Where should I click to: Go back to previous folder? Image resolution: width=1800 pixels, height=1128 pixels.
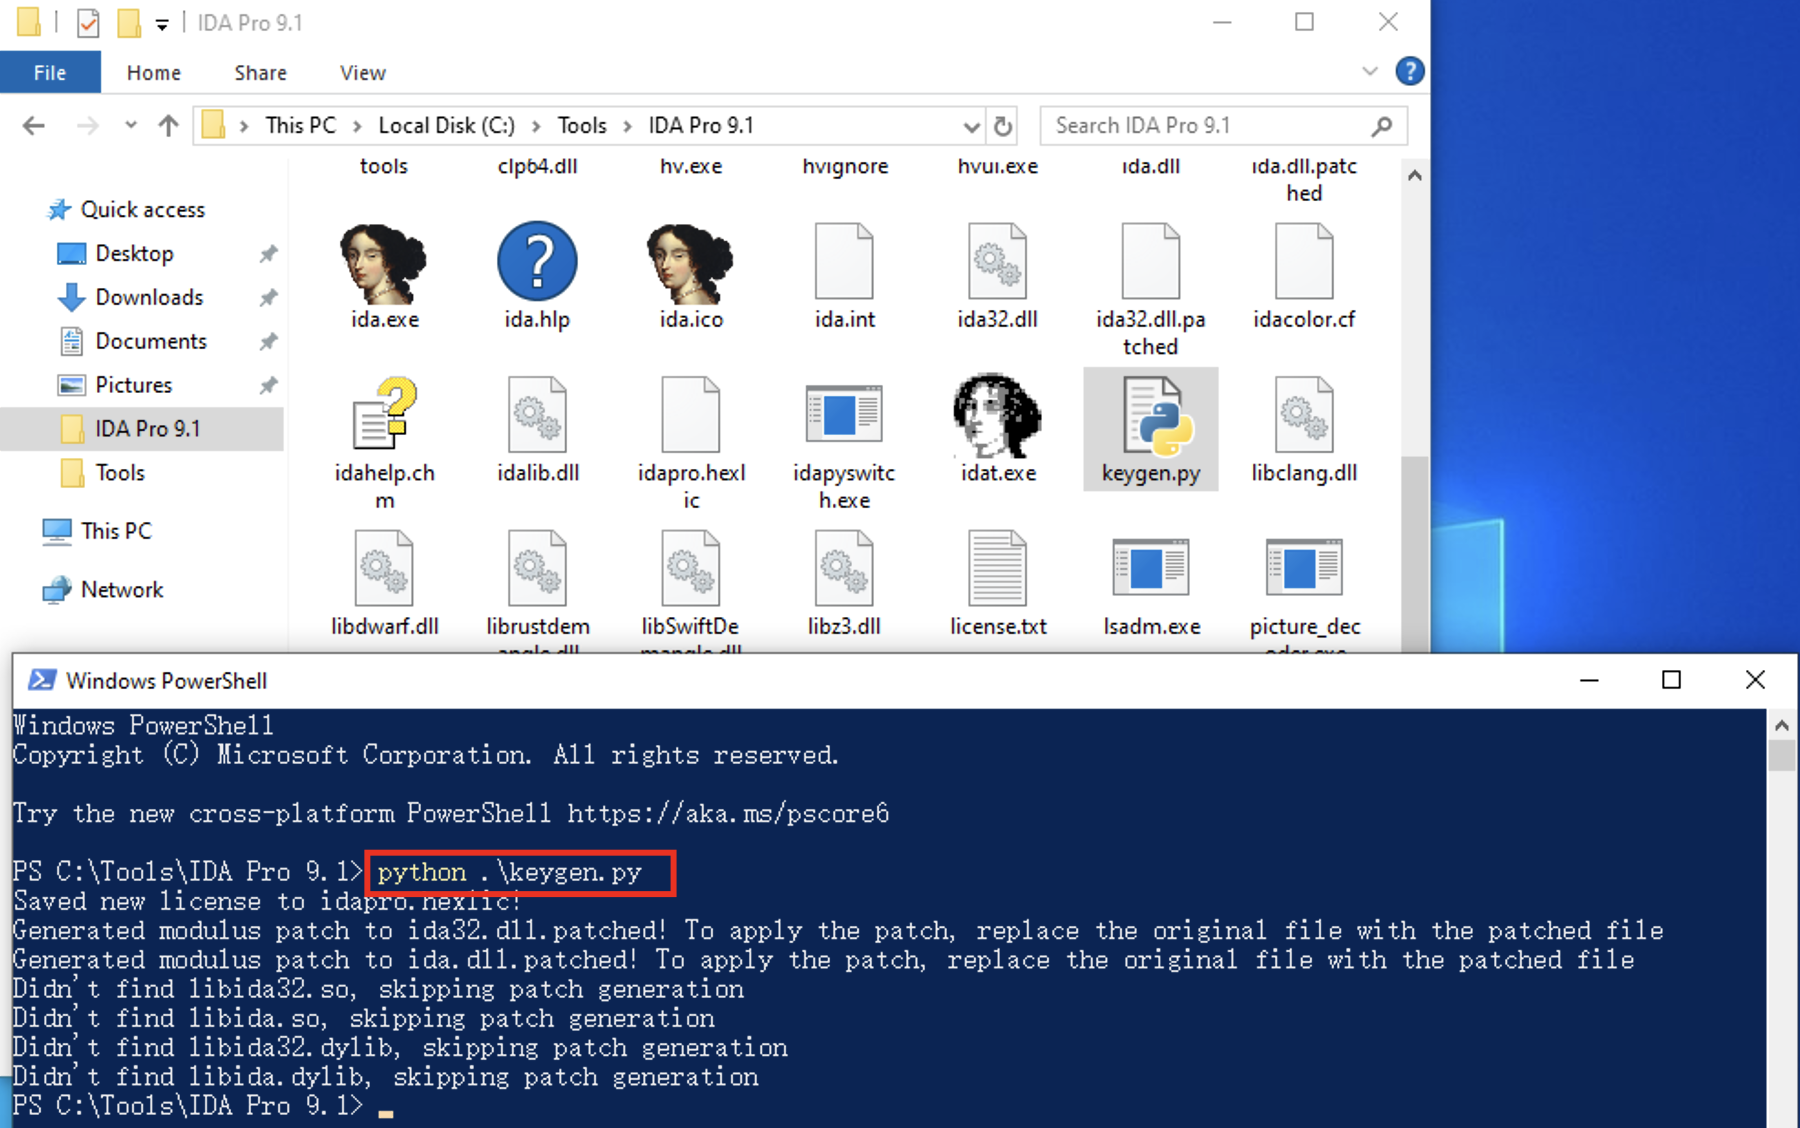(34, 125)
